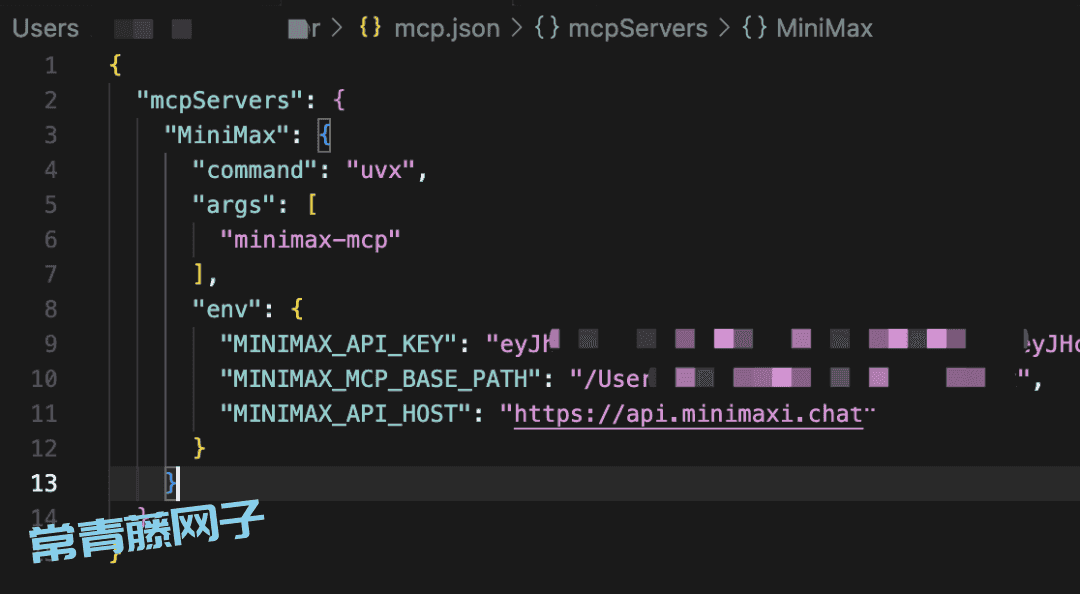This screenshot has height=594, width=1080.
Task: Click line number 9 in the gutter
Action: pyautogui.click(x=50, y=344)
